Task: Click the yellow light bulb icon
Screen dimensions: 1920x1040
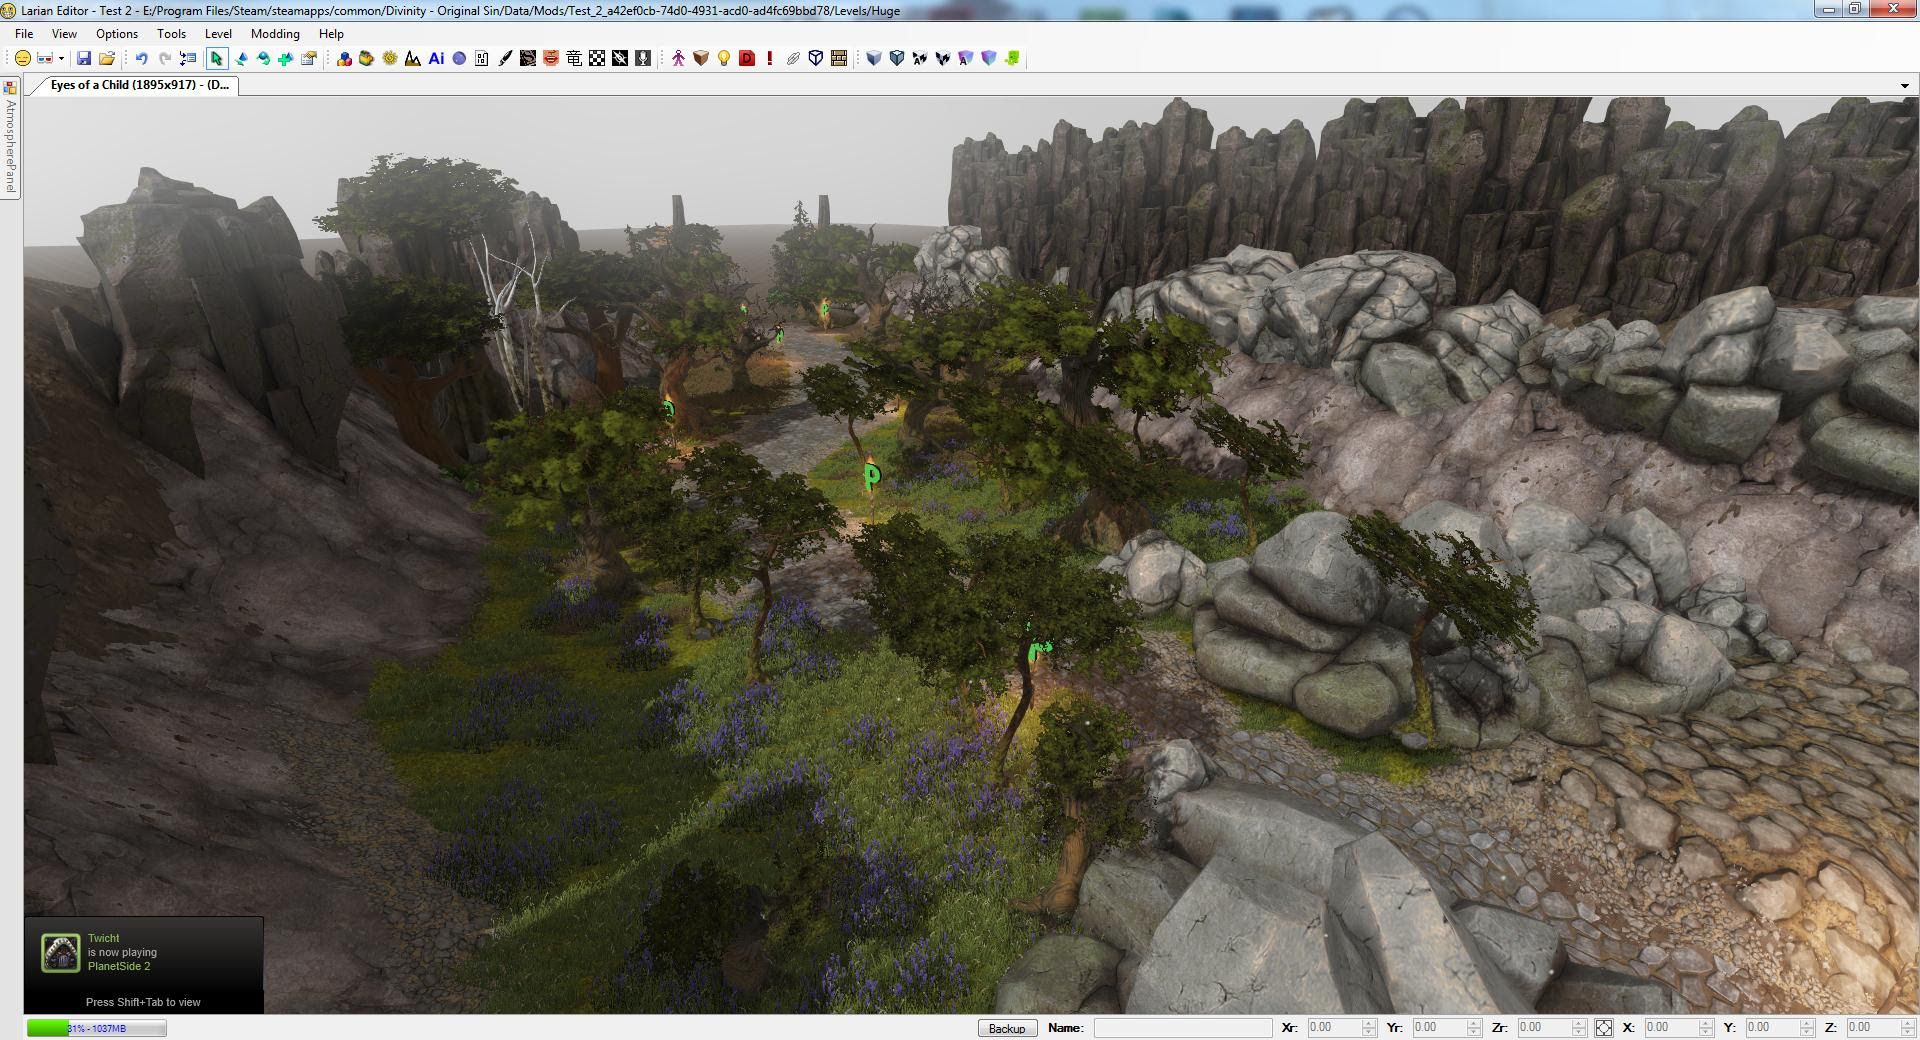Action: click(x=724, y=59)
